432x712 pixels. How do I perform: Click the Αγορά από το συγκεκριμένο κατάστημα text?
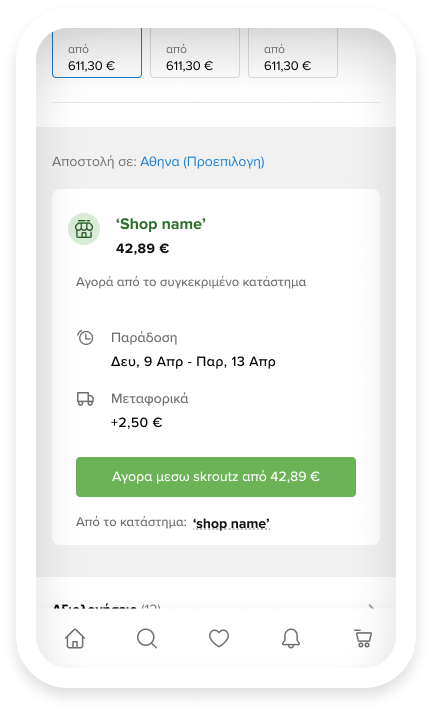[191, 282]
